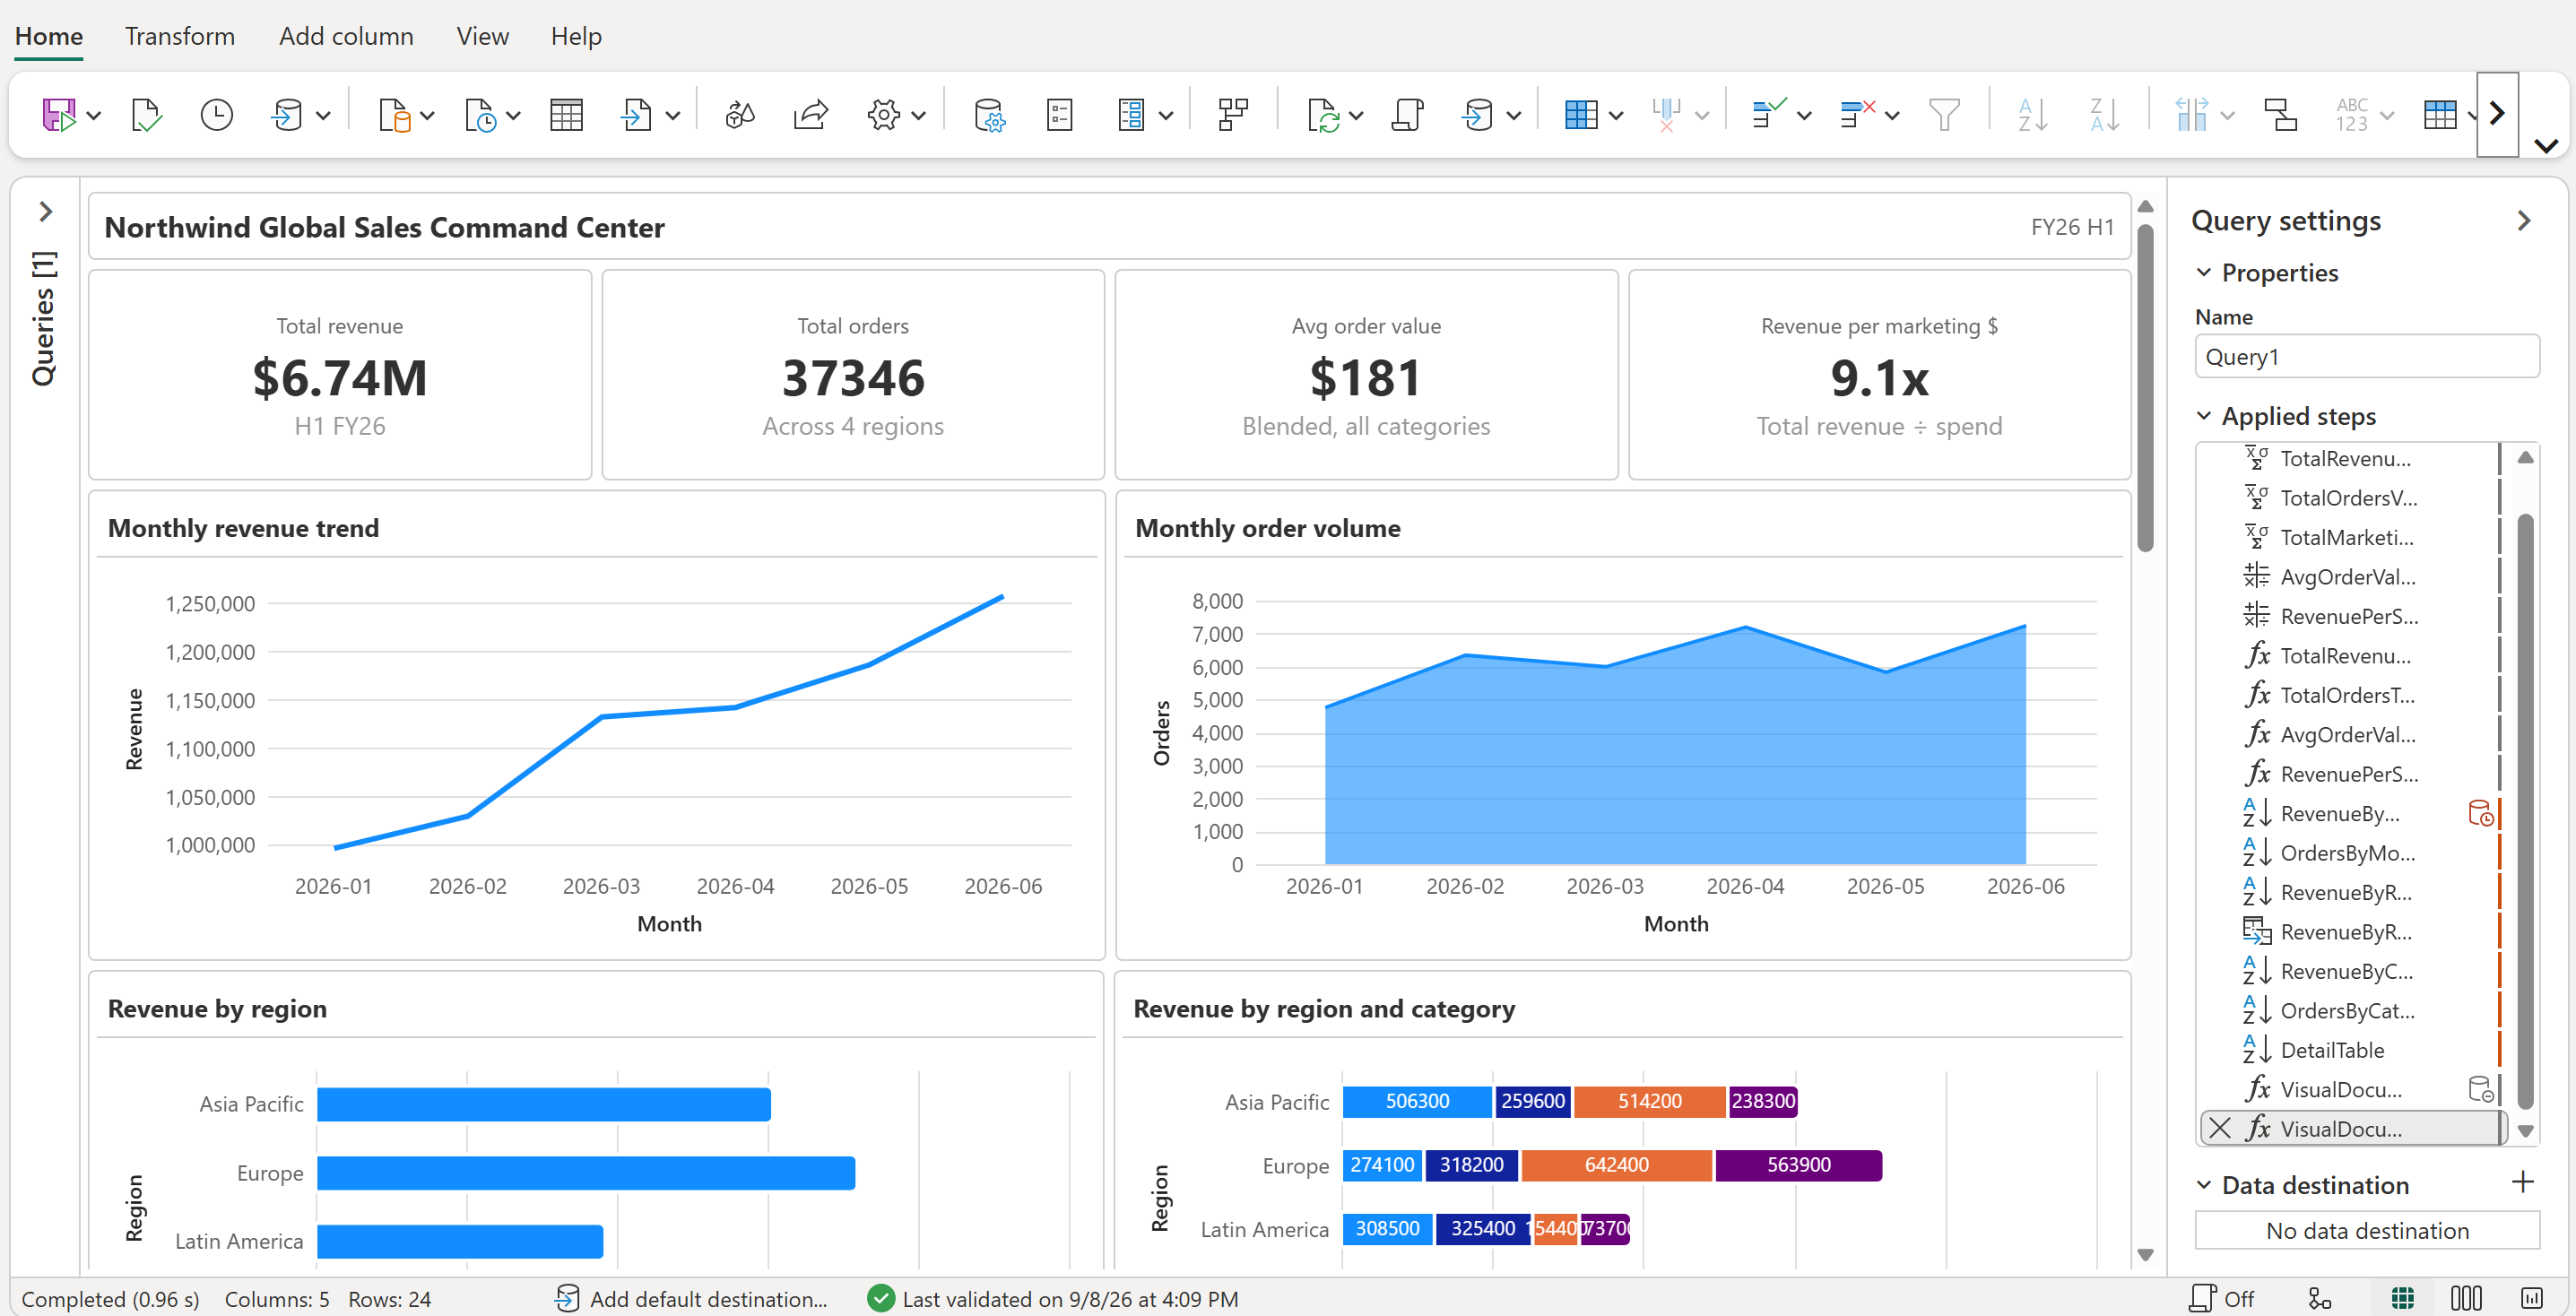This screenshot has height=1316, width=2576.
Task: Click the Sort descending Z-A toolbar icon
Action: point(2104,114)
